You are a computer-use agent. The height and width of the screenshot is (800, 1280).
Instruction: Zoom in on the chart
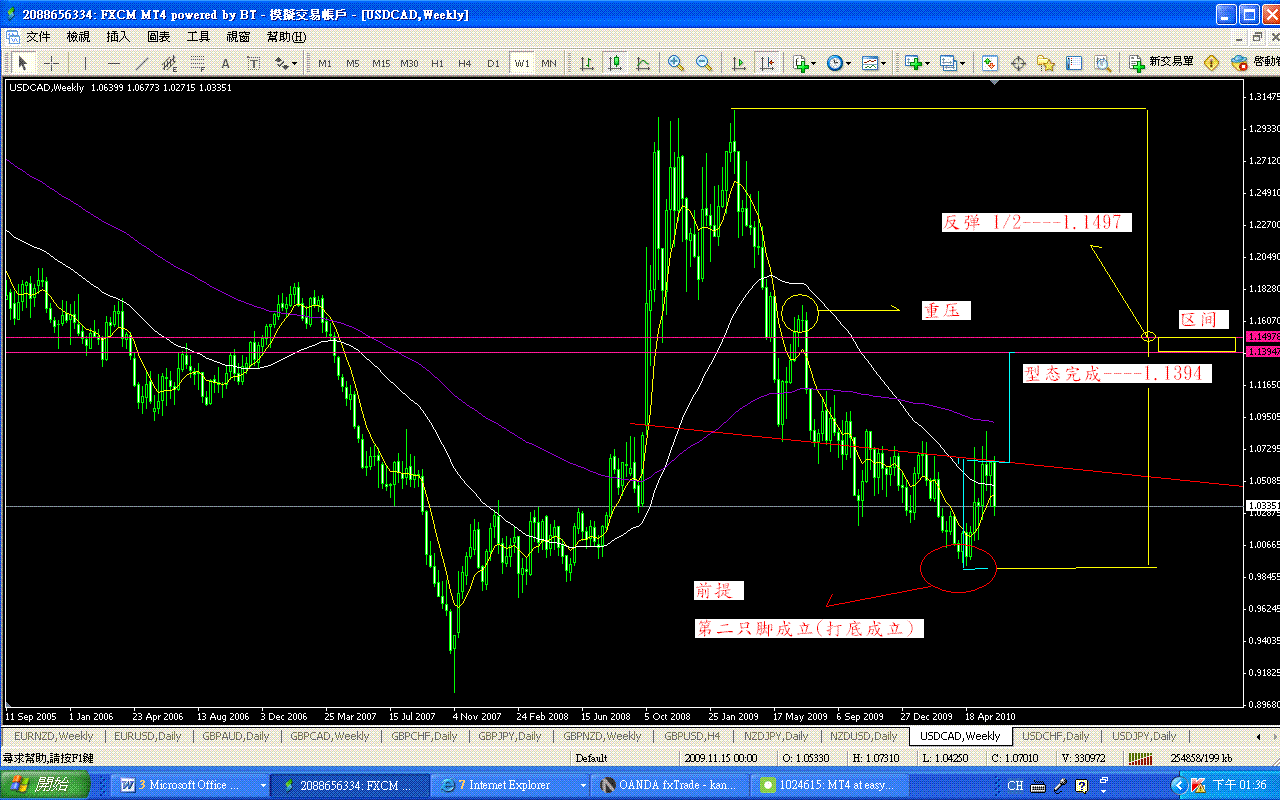(x=677, y=63)
